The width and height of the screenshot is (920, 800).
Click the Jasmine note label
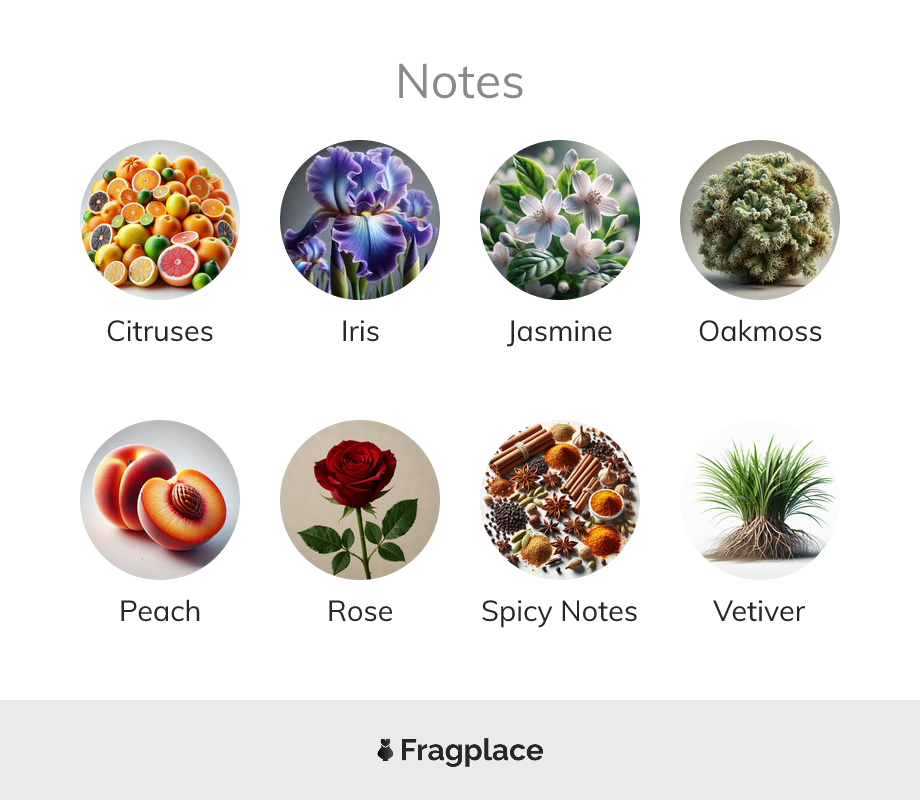pyautogui.click(x=560, y=332)
